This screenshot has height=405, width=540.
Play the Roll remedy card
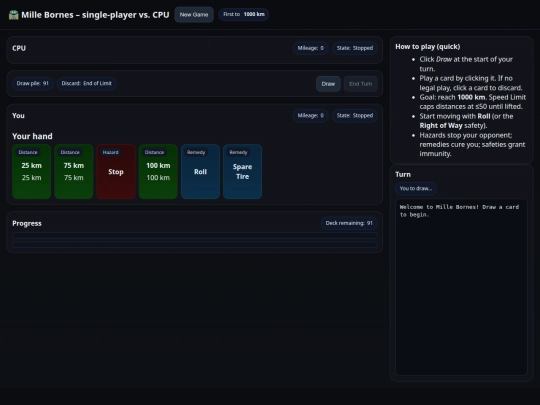click(200, 172)
